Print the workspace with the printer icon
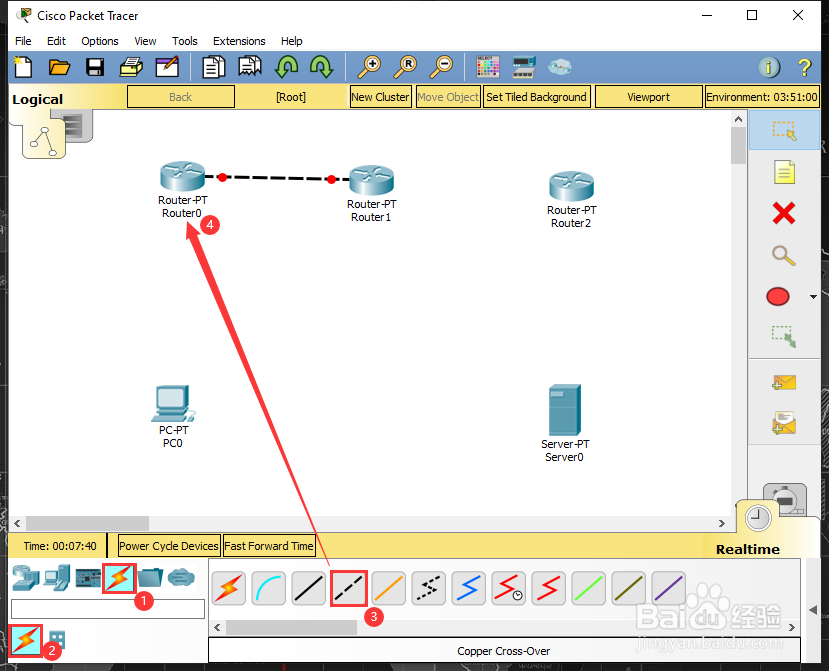This screenshot has height=671, width=829. point(131,67)
